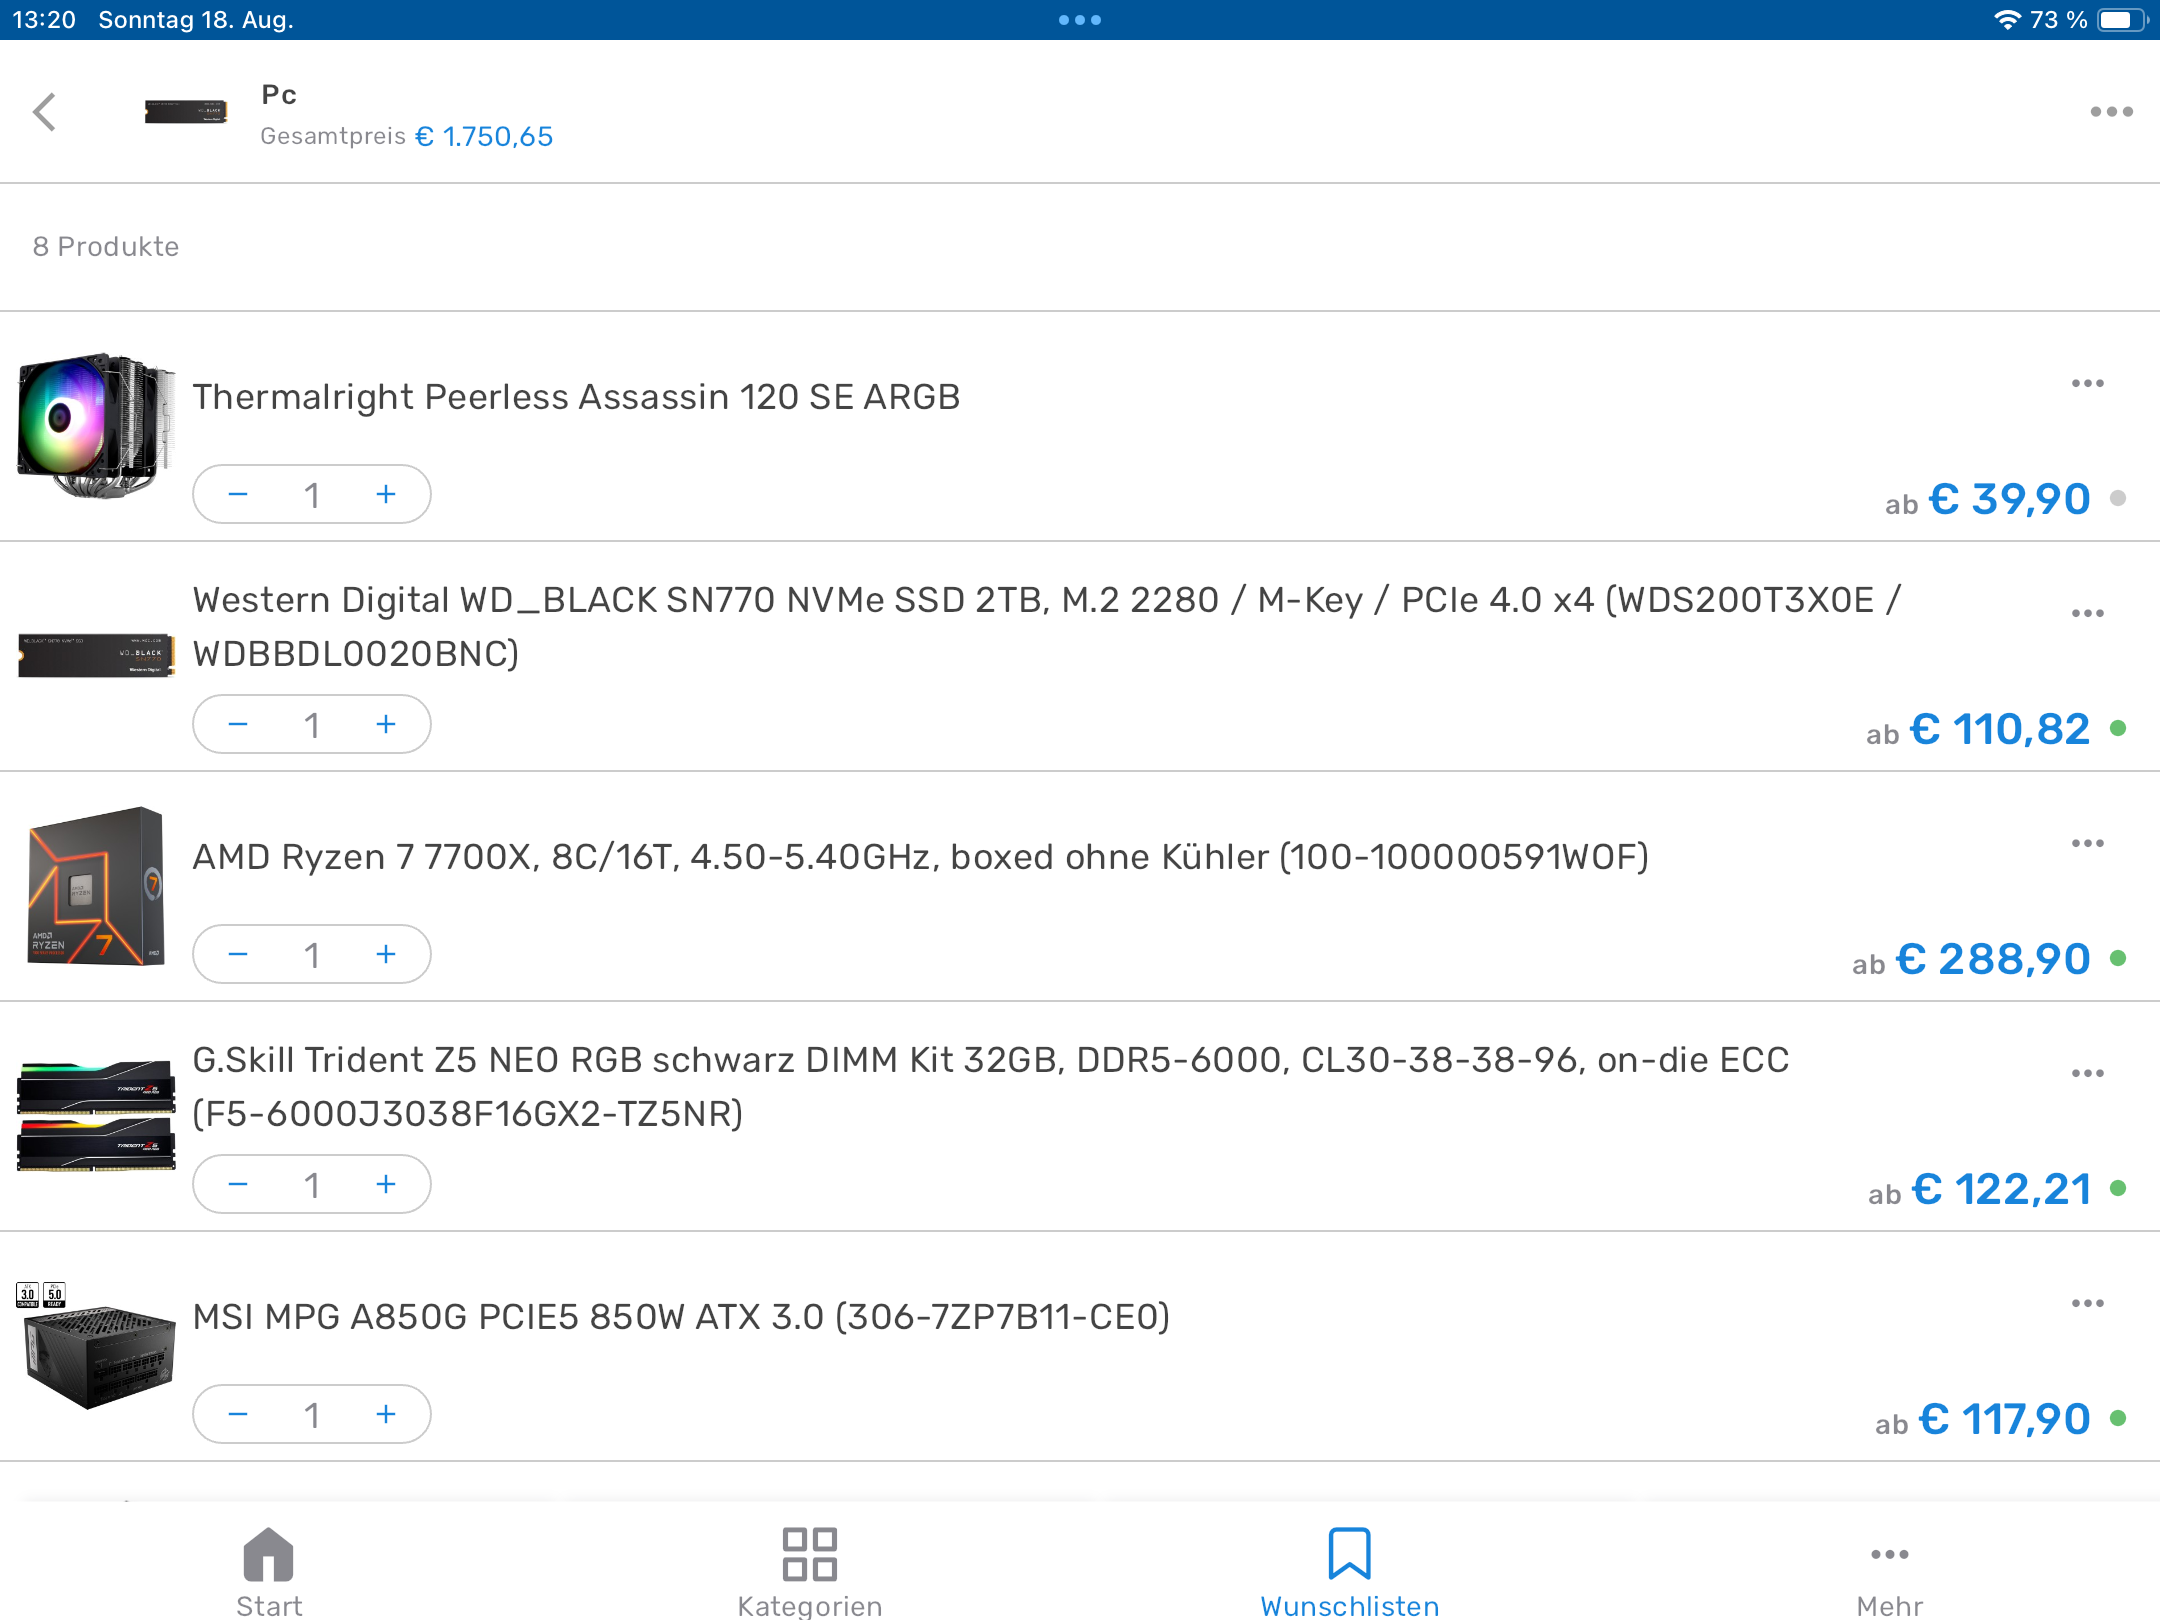
Task: Decrease quantity of MSI MPG A850G
Action: pos(238,1414)
